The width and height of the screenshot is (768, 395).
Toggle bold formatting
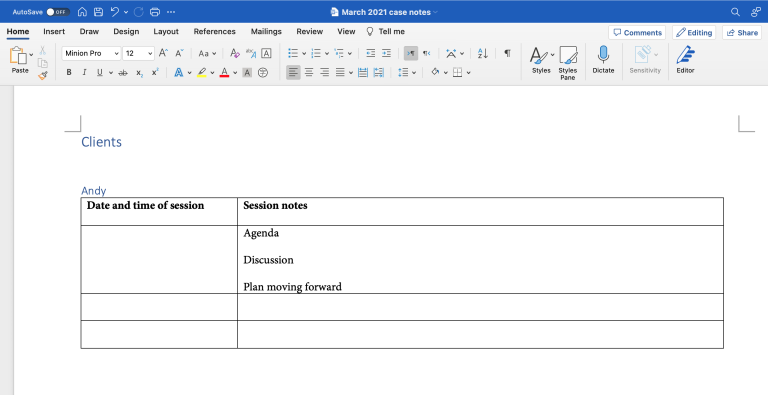tap(69, 73)
